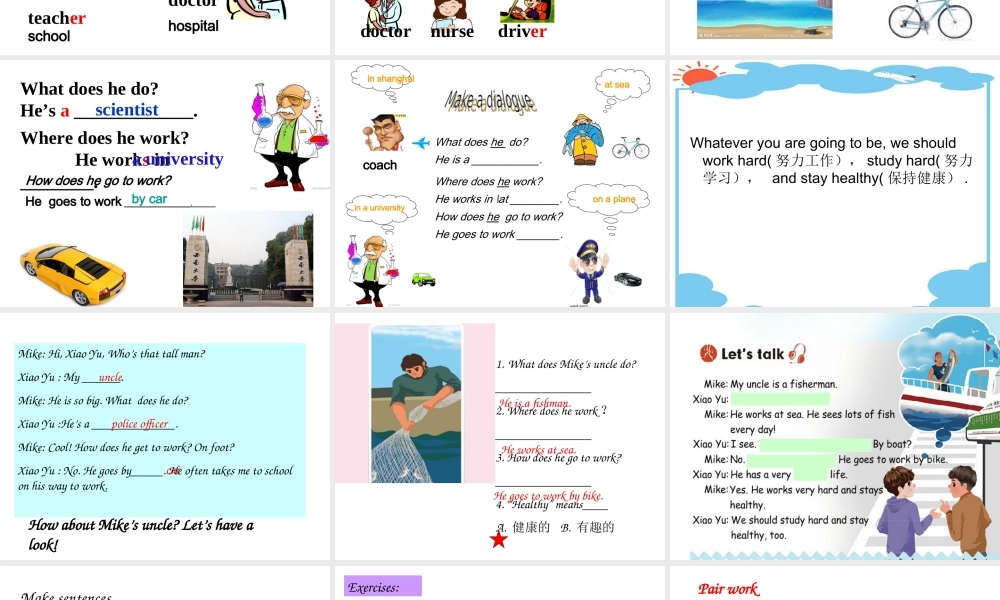Click the green blank before 'By boat?'
The width and height of the screenshot is (1000, 600).
click(815, 444)
